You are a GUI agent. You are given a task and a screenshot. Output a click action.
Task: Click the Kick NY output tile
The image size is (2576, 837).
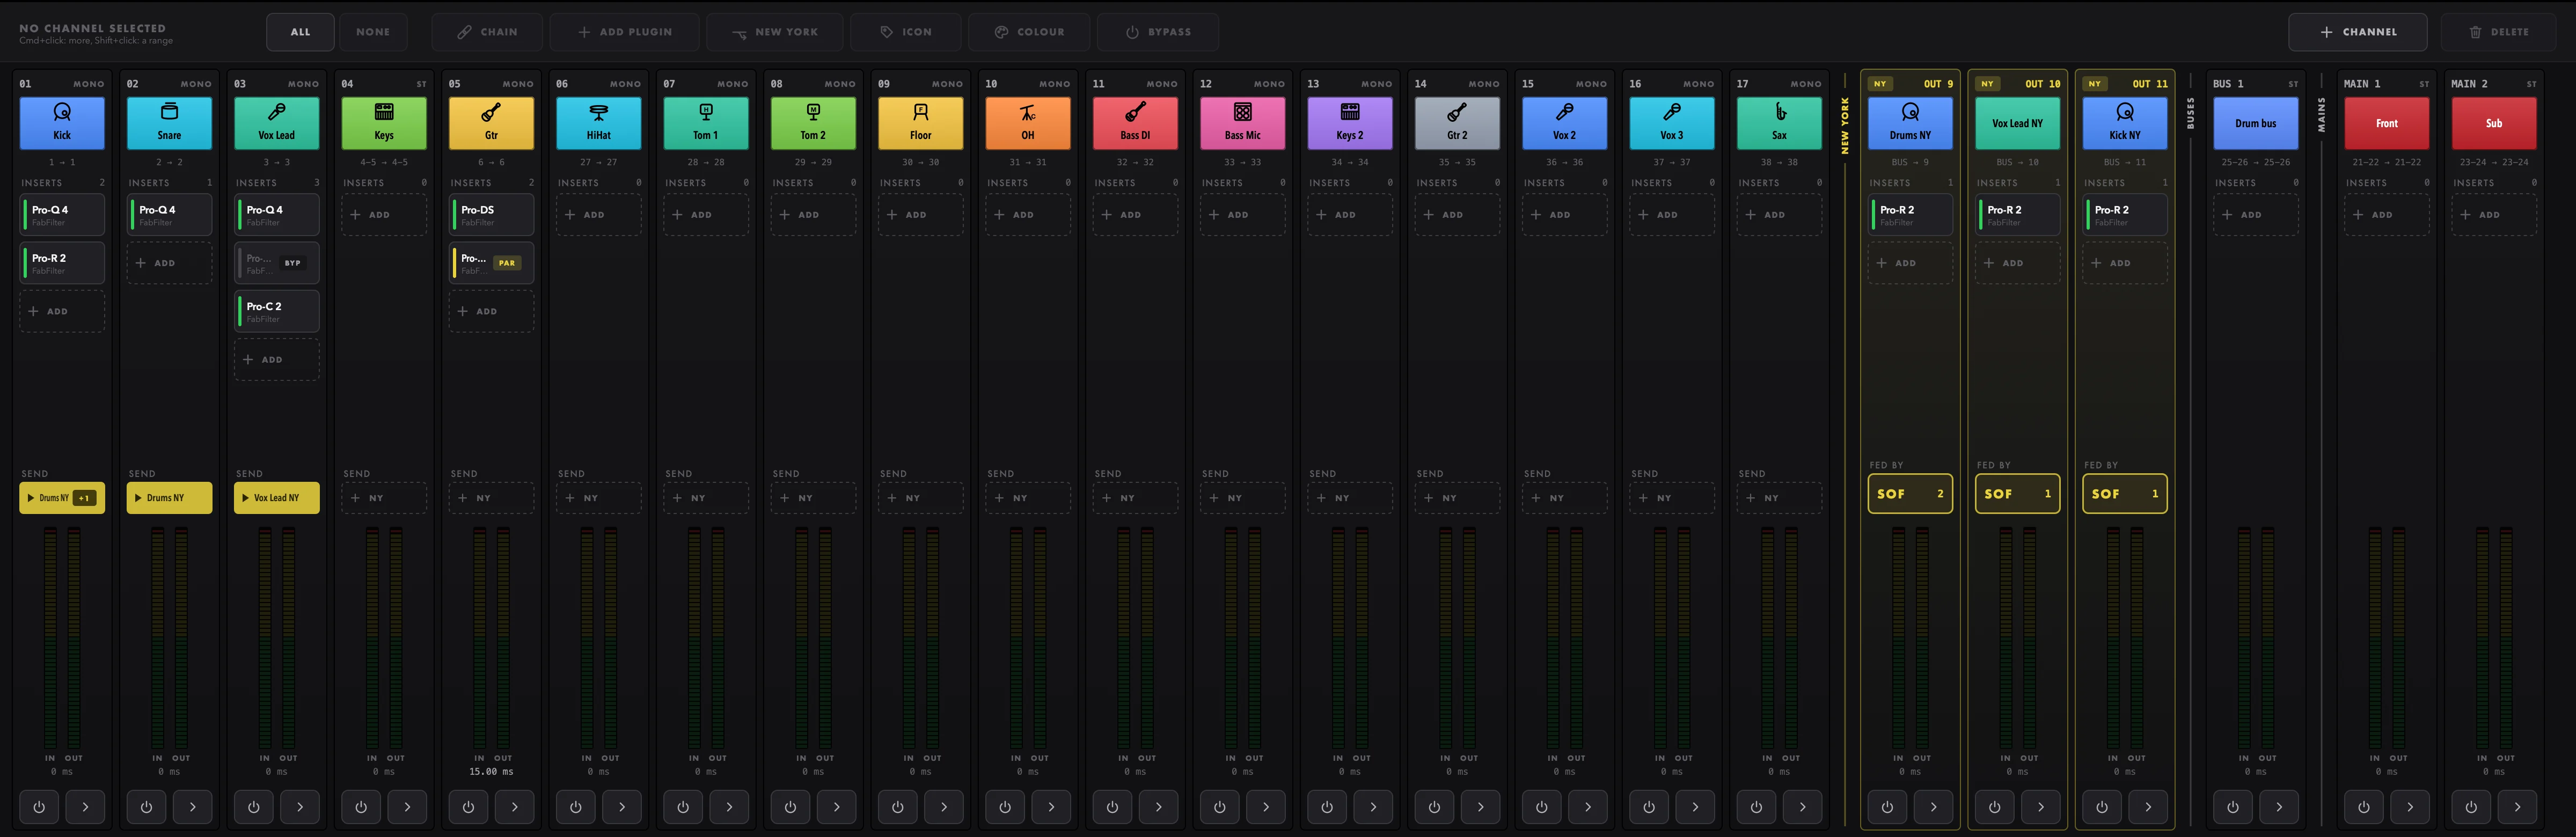coord(2125,123)
